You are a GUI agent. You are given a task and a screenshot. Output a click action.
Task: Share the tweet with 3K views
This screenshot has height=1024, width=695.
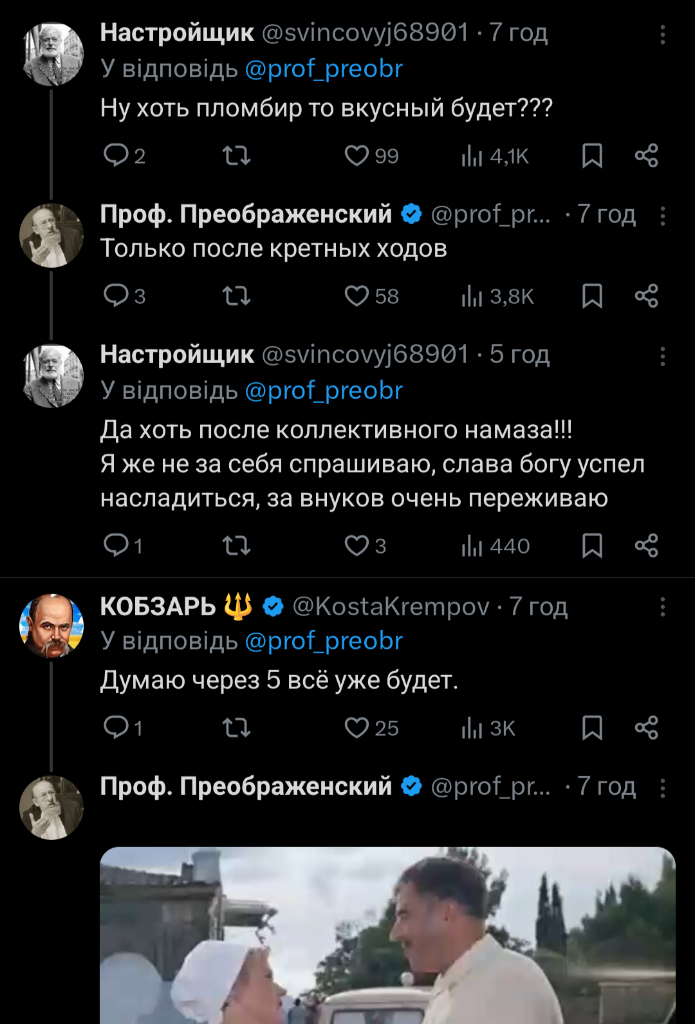(647, 728)
